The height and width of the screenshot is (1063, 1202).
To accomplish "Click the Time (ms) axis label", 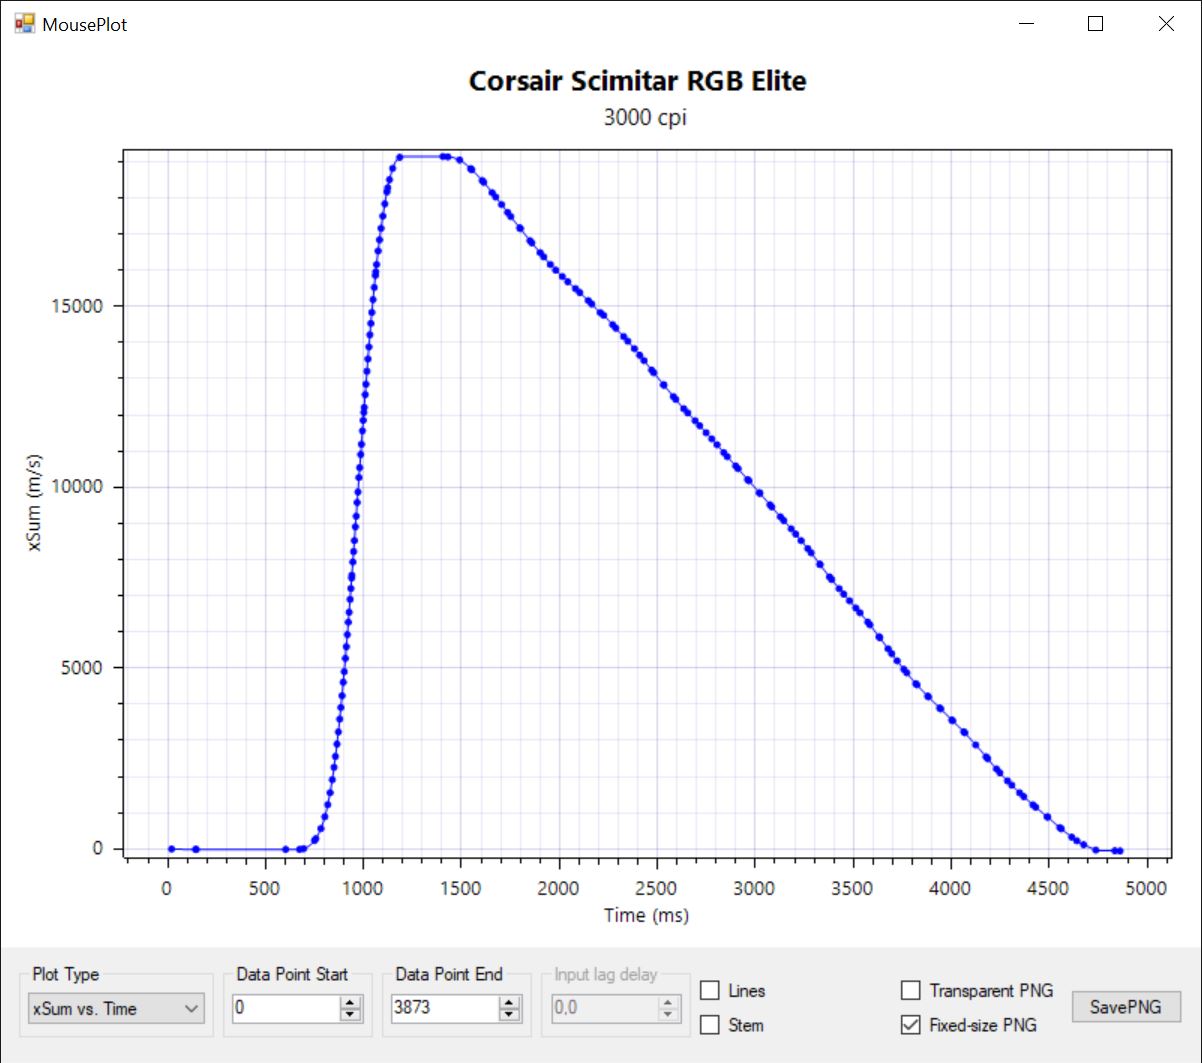I will 646,915.
